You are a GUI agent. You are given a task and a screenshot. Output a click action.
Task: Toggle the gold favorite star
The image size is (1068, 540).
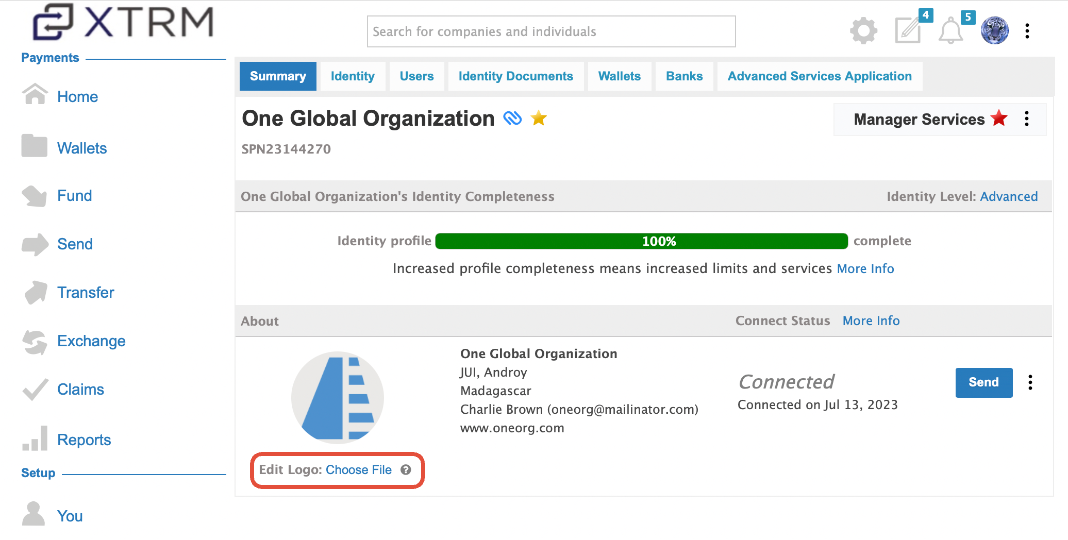coord(539,118)
